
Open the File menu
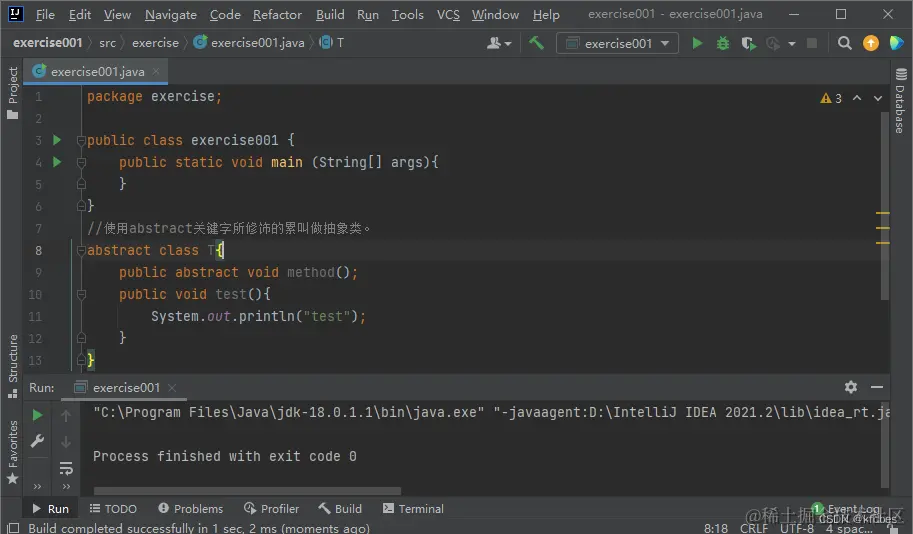[45, 15]
